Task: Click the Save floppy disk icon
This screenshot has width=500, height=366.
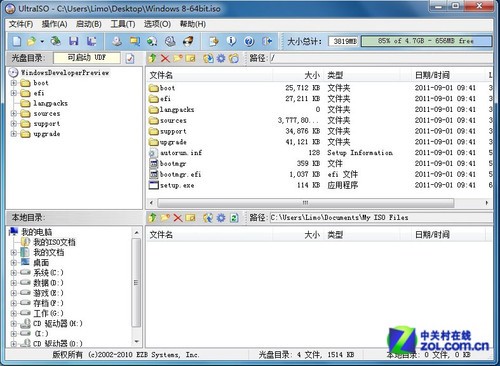Action: (74, 41)
